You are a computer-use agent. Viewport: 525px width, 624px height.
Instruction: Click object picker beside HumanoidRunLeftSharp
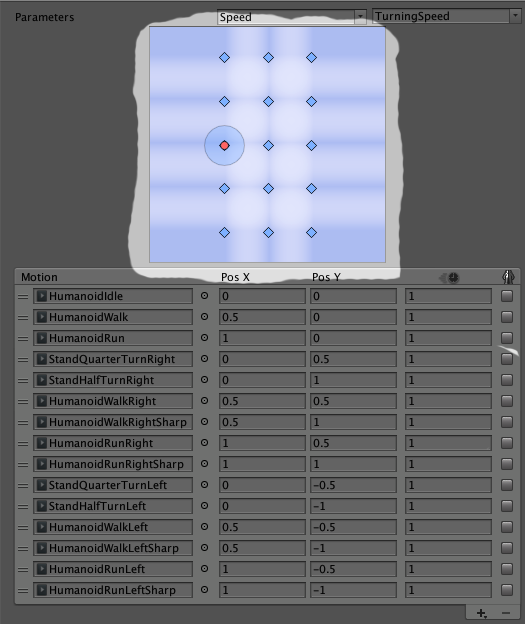pos(204,590)
